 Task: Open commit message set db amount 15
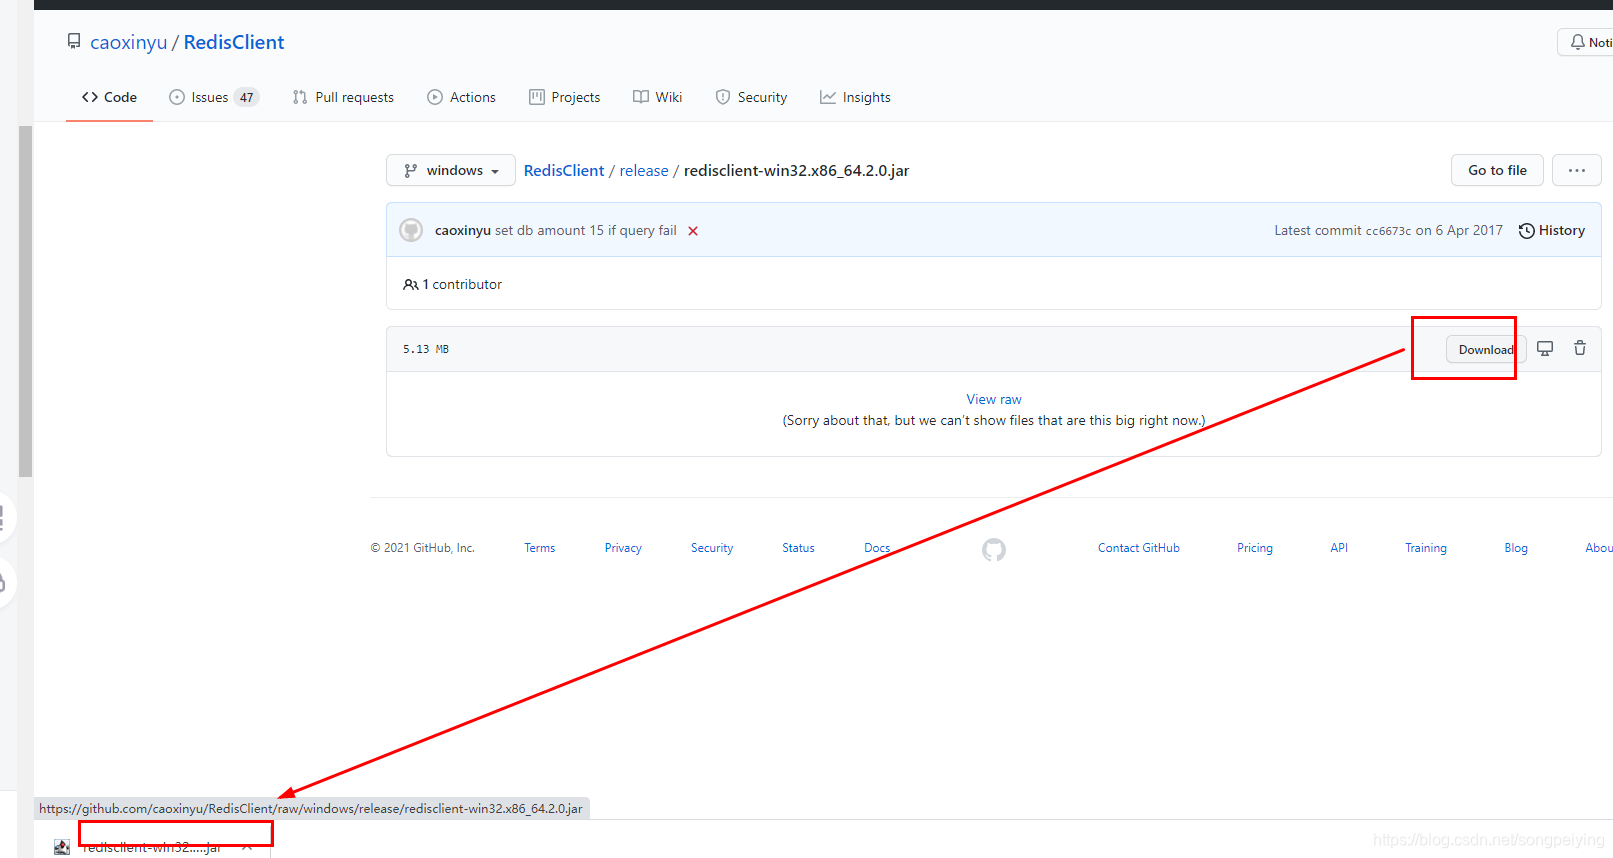point(586,230)
